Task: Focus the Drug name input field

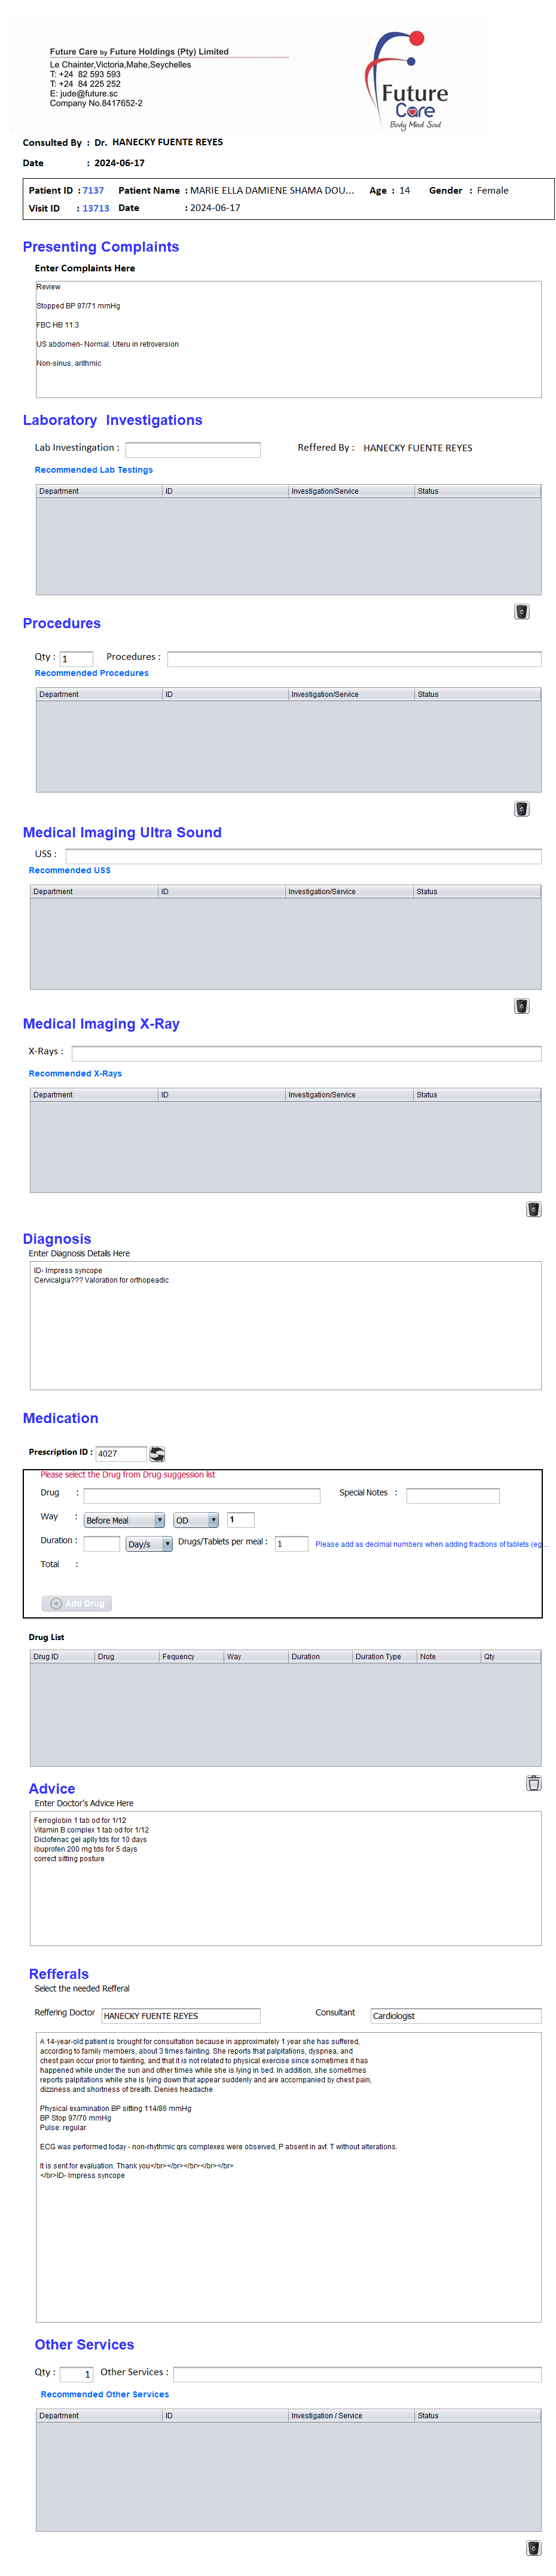Action: click(201, 1495)
